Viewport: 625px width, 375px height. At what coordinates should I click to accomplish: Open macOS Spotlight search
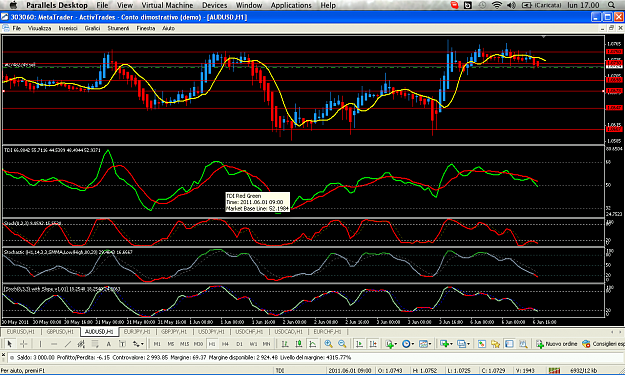click(x=611, y=5)
